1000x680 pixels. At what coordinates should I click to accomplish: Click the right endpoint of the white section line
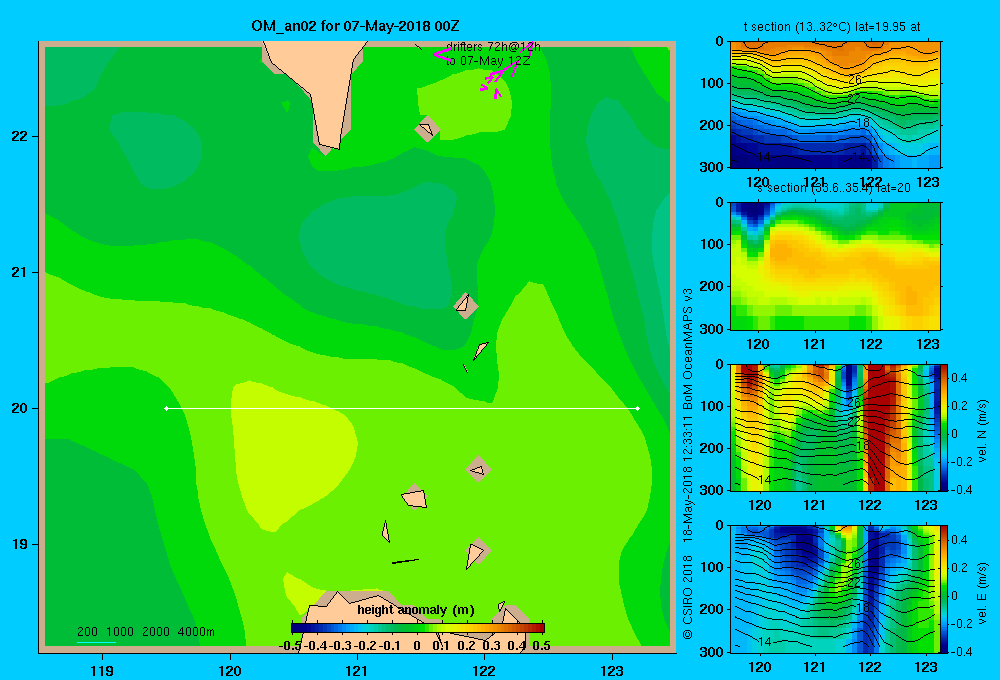(x=638, y=408)
